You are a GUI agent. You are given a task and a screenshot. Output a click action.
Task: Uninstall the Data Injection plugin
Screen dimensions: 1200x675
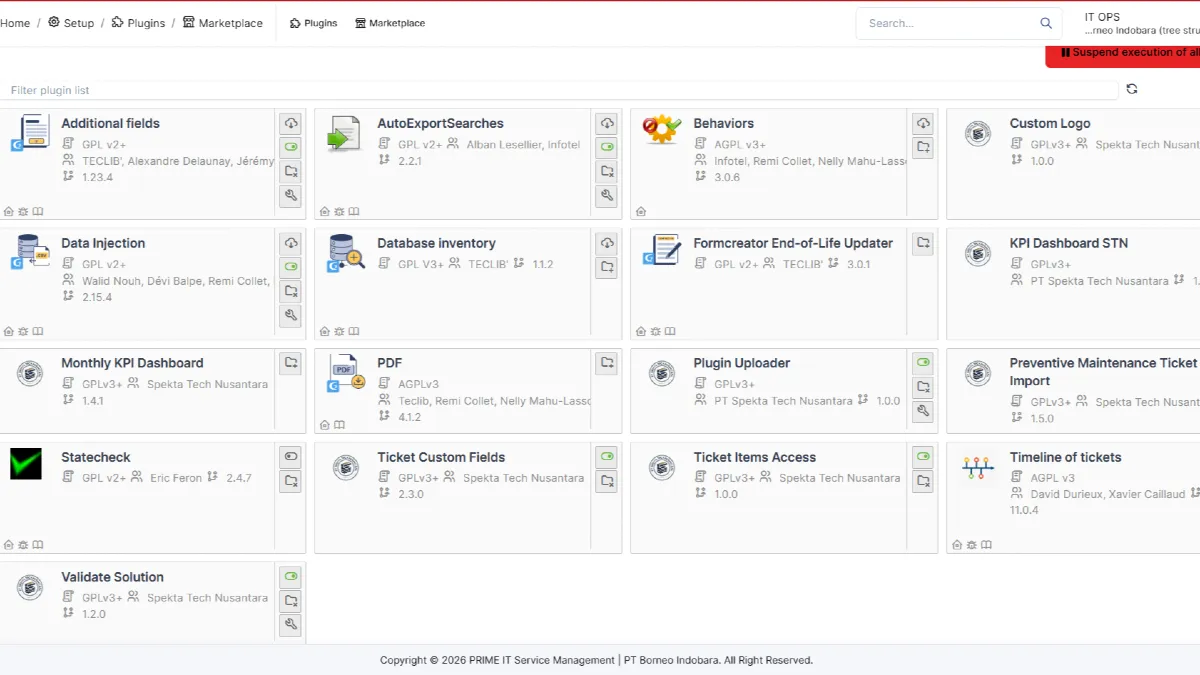pyautogui.click(x=291, y=292)
